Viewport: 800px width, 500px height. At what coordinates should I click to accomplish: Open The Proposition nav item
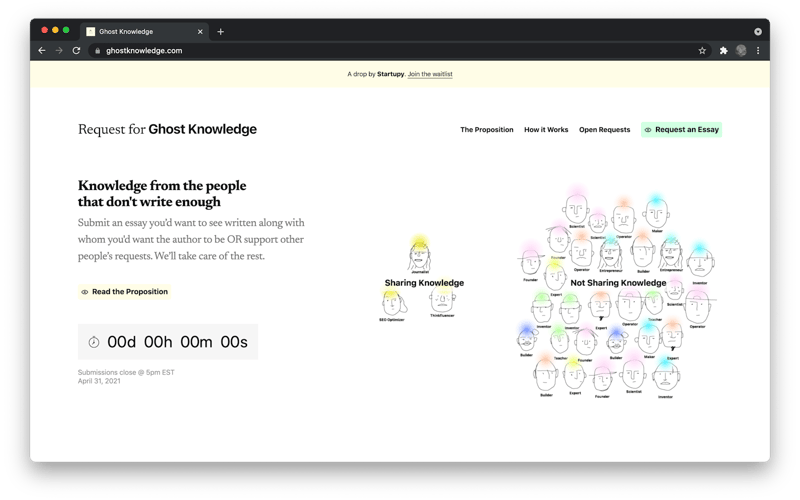click(x=487, y=130)
